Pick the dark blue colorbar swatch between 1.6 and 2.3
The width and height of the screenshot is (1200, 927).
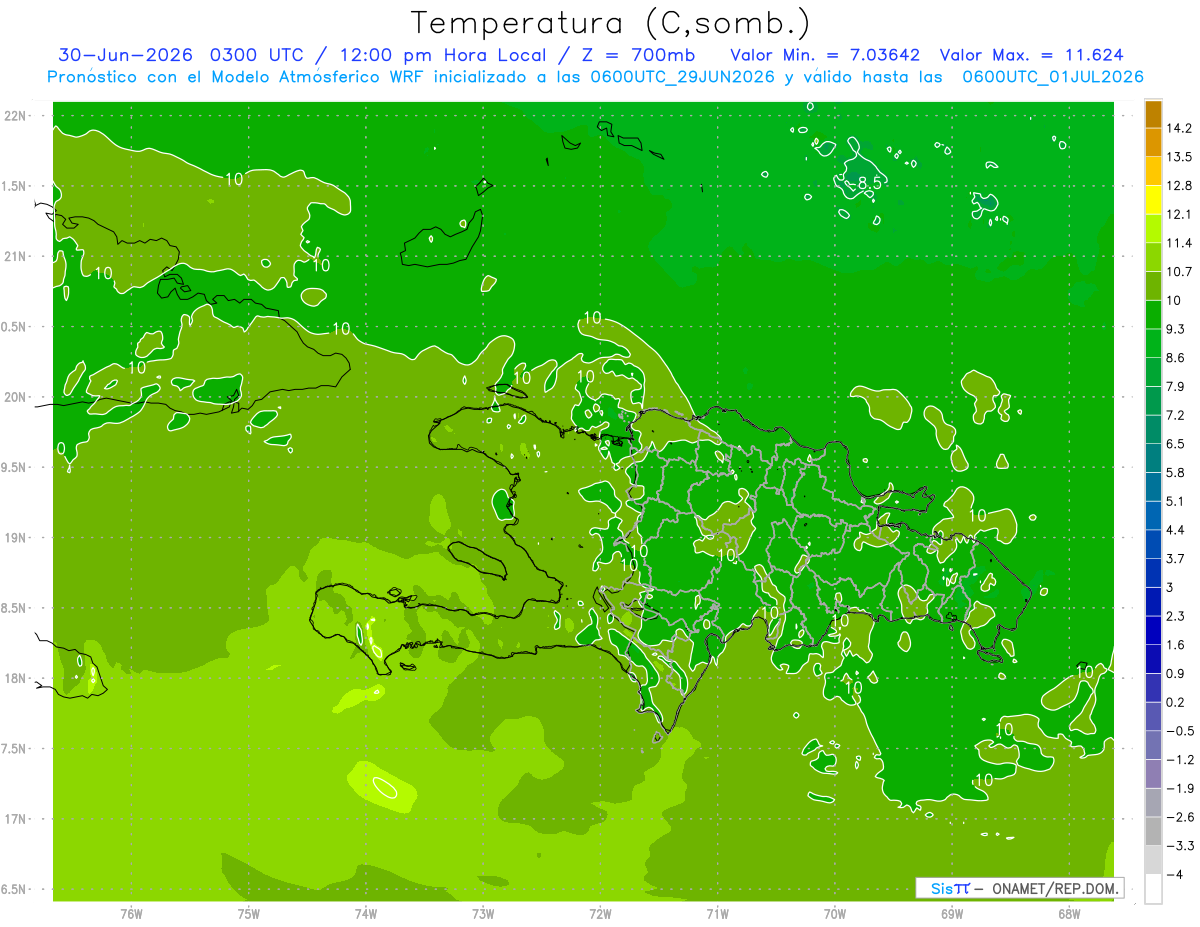[x=1153, y=630]
